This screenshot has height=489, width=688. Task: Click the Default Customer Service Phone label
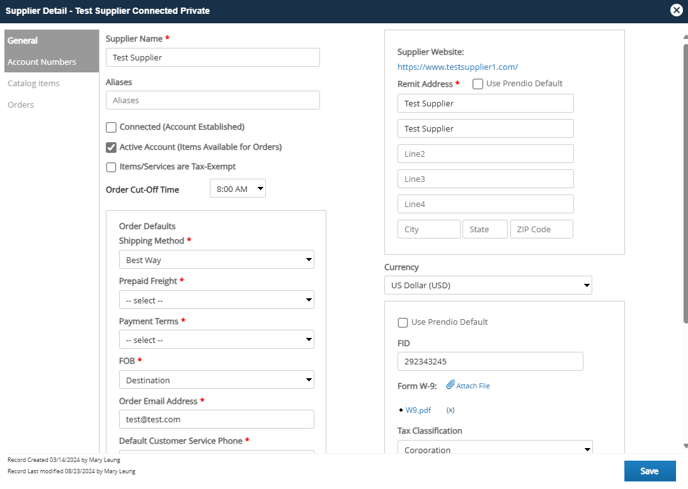click(x=180, y=441)
